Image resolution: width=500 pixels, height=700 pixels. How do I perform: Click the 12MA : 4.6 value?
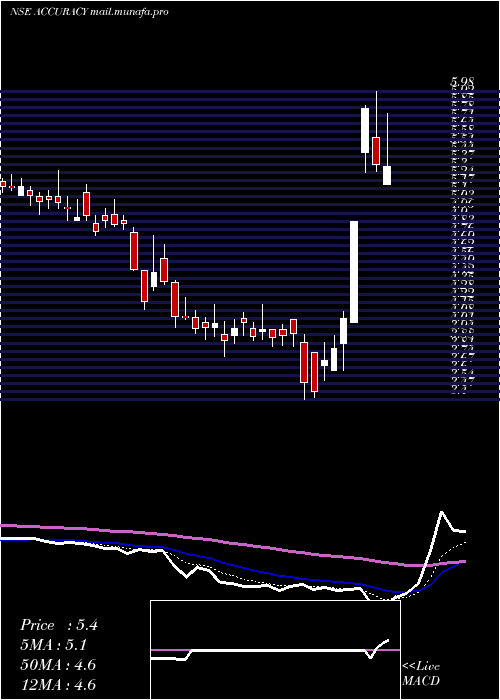click(58, 684)
